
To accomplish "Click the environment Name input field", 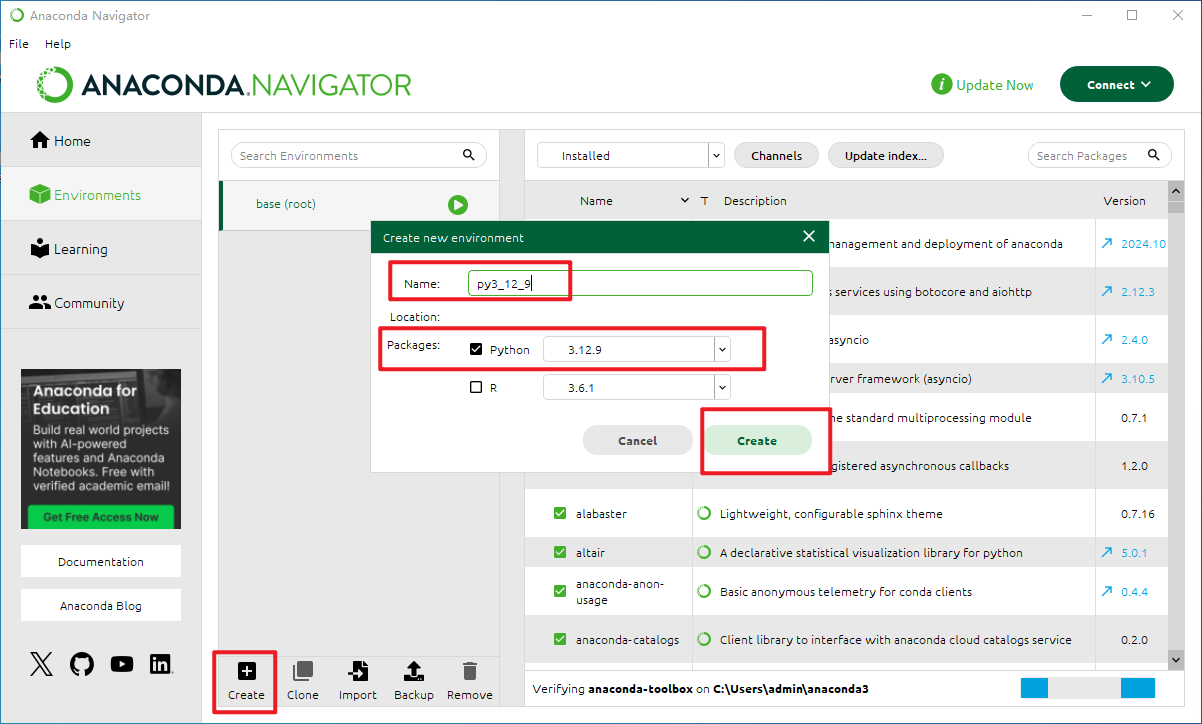I will coord(640,284).
